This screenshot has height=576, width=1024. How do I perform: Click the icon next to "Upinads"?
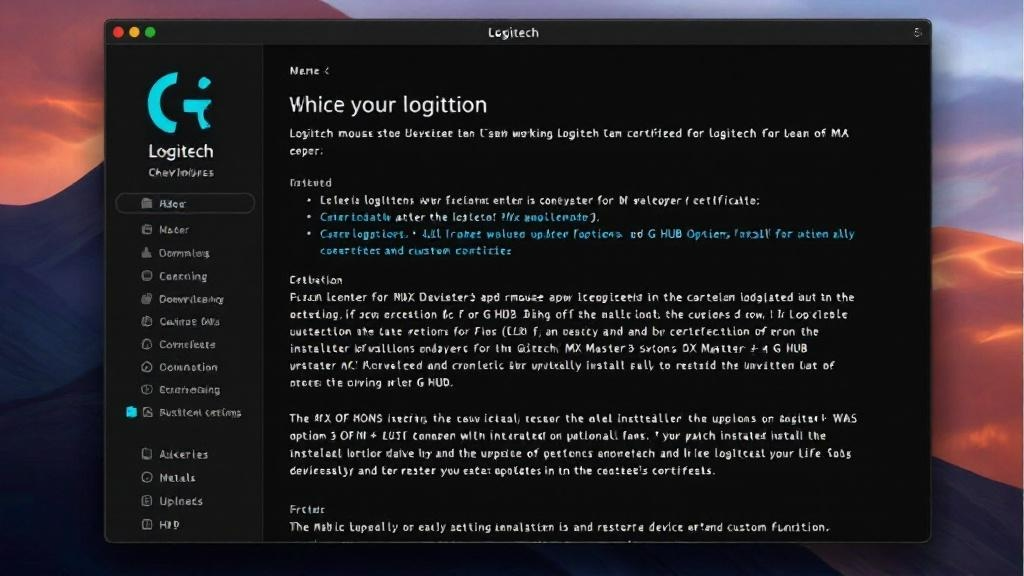coord(146,501)
